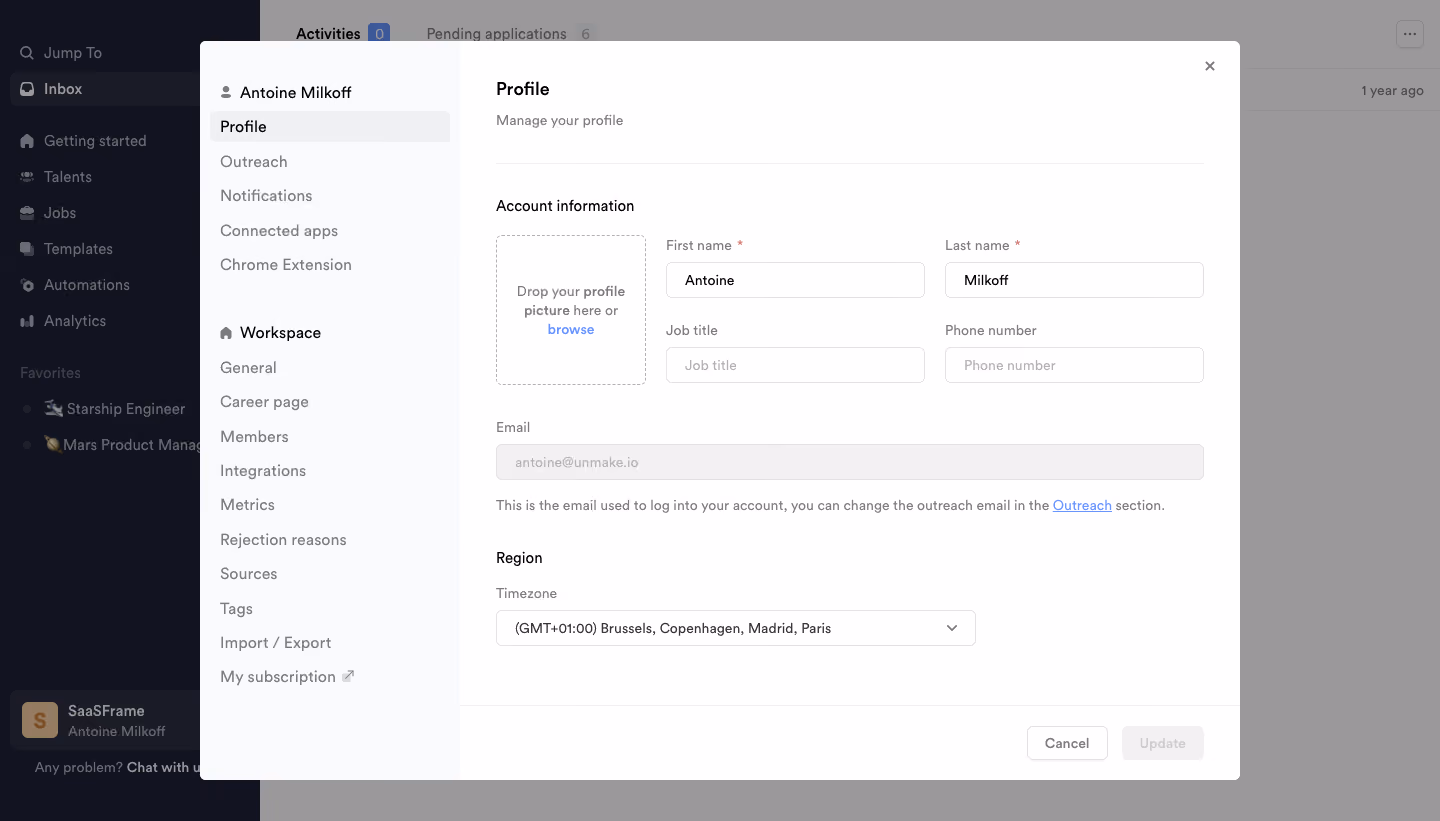This screenshot has height=821, width=1440.
Task: Click the Cancel button
Action: [1067, 743]
